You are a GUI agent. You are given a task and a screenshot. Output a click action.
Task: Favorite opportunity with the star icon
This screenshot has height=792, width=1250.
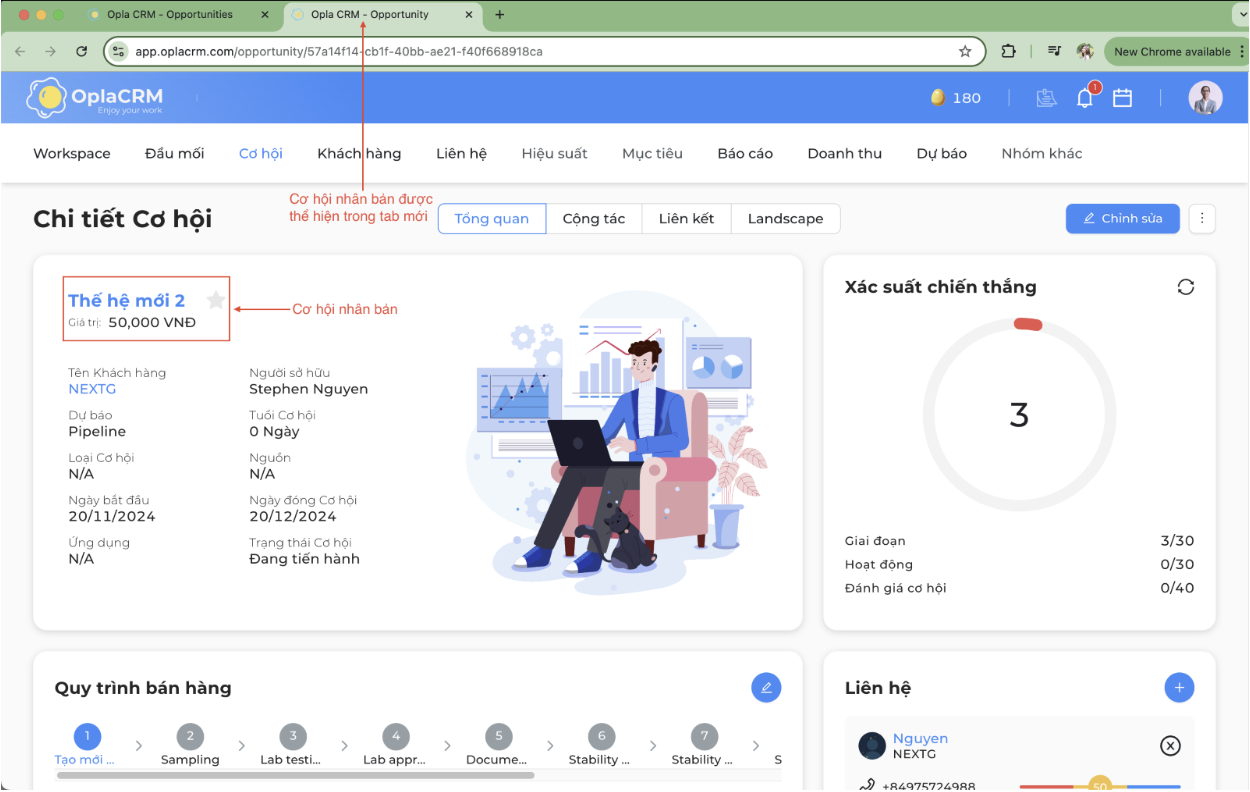(x=216, y=300)
